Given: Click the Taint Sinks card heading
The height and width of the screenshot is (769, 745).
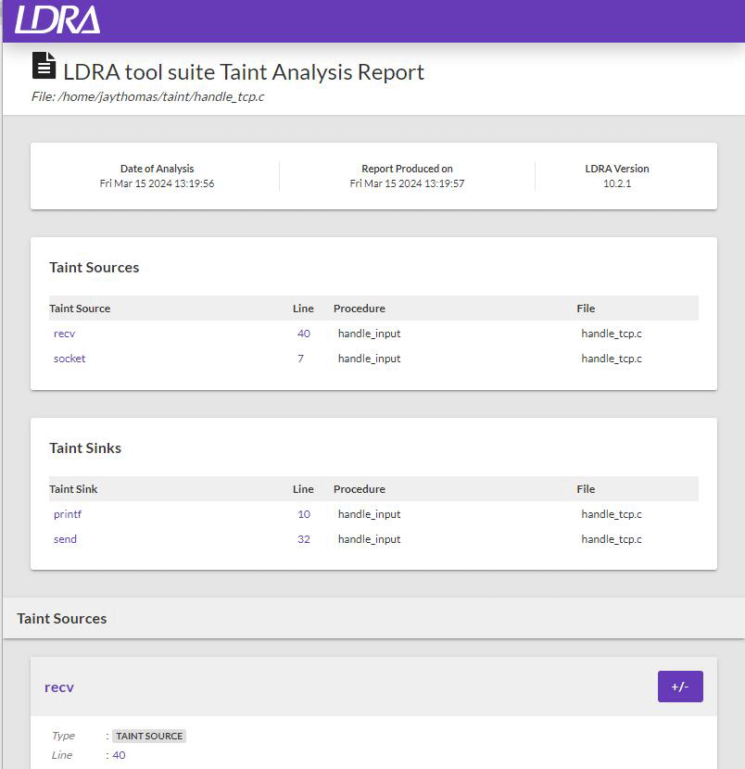Looking at the screenshot, I should click(x=85, y=448).
